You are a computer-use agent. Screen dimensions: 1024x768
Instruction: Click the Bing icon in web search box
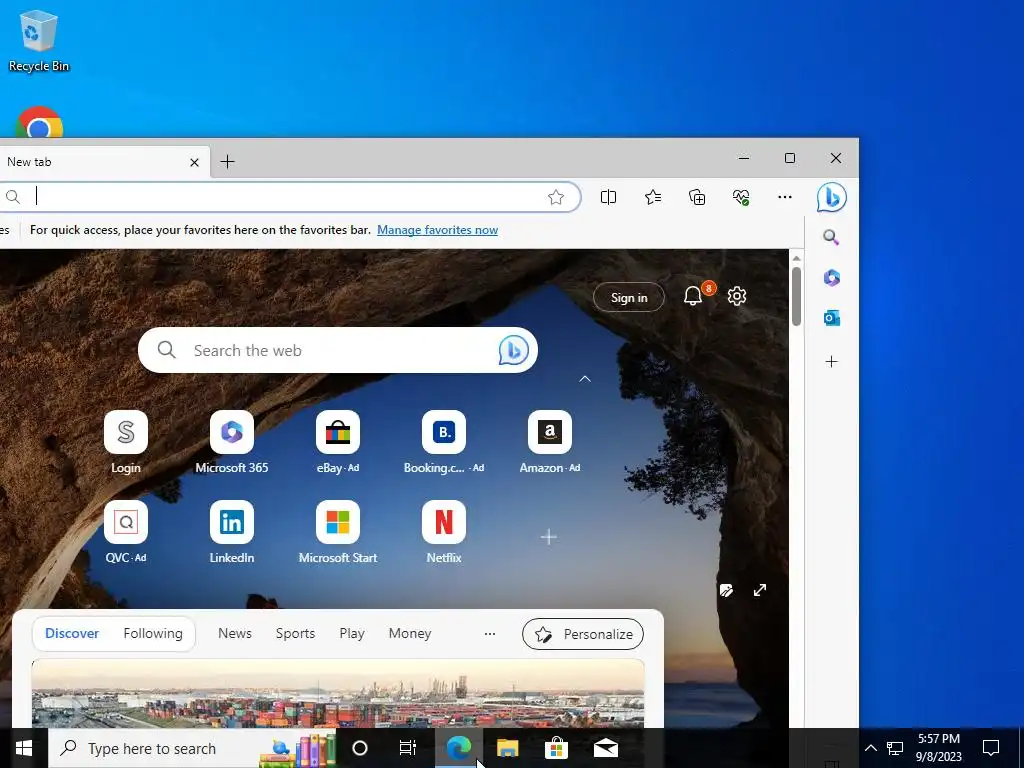514,350
